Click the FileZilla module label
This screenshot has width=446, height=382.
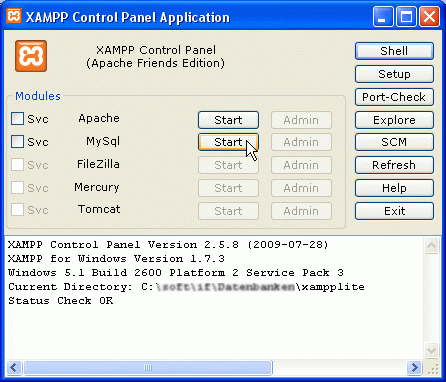tap(98, 164)
